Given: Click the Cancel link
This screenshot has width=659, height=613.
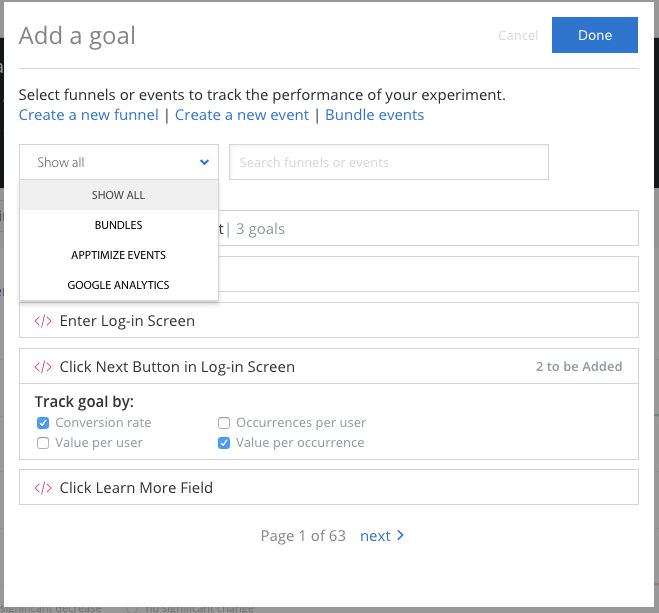Looking at the screenshot, I should point(518,36).
